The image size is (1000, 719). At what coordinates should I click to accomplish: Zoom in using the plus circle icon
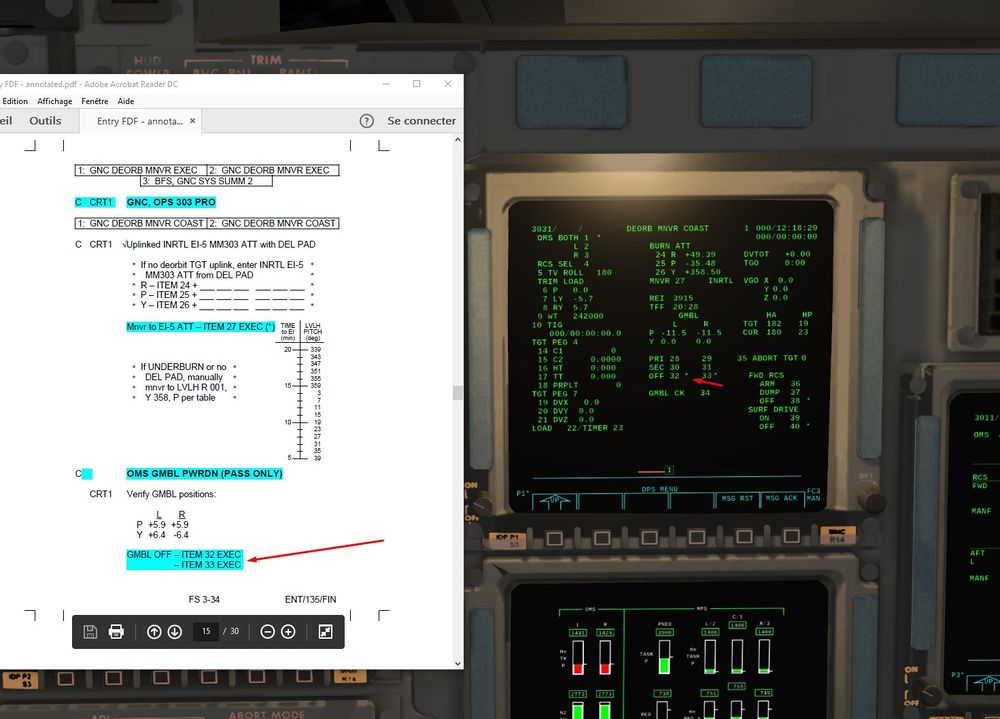pyautogui.click(x=288, y=632)
